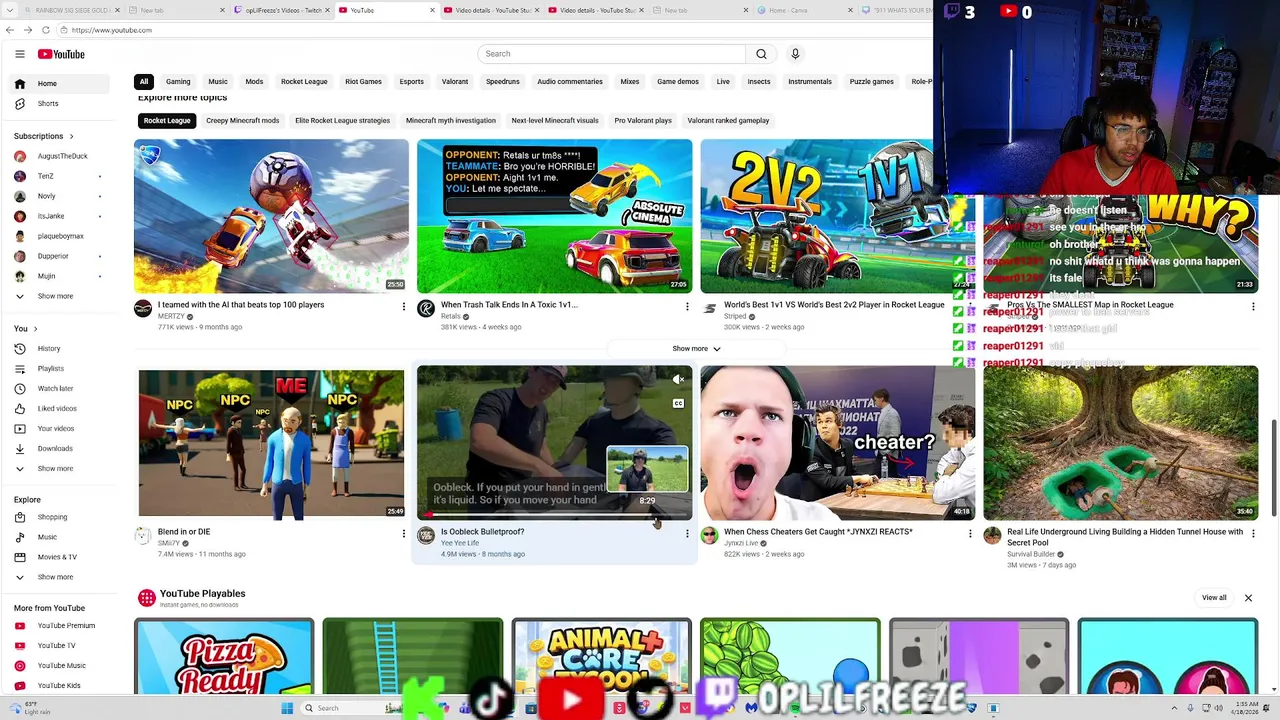
Task: Click the Windows taskbar search box
Action: pos(343,708)
